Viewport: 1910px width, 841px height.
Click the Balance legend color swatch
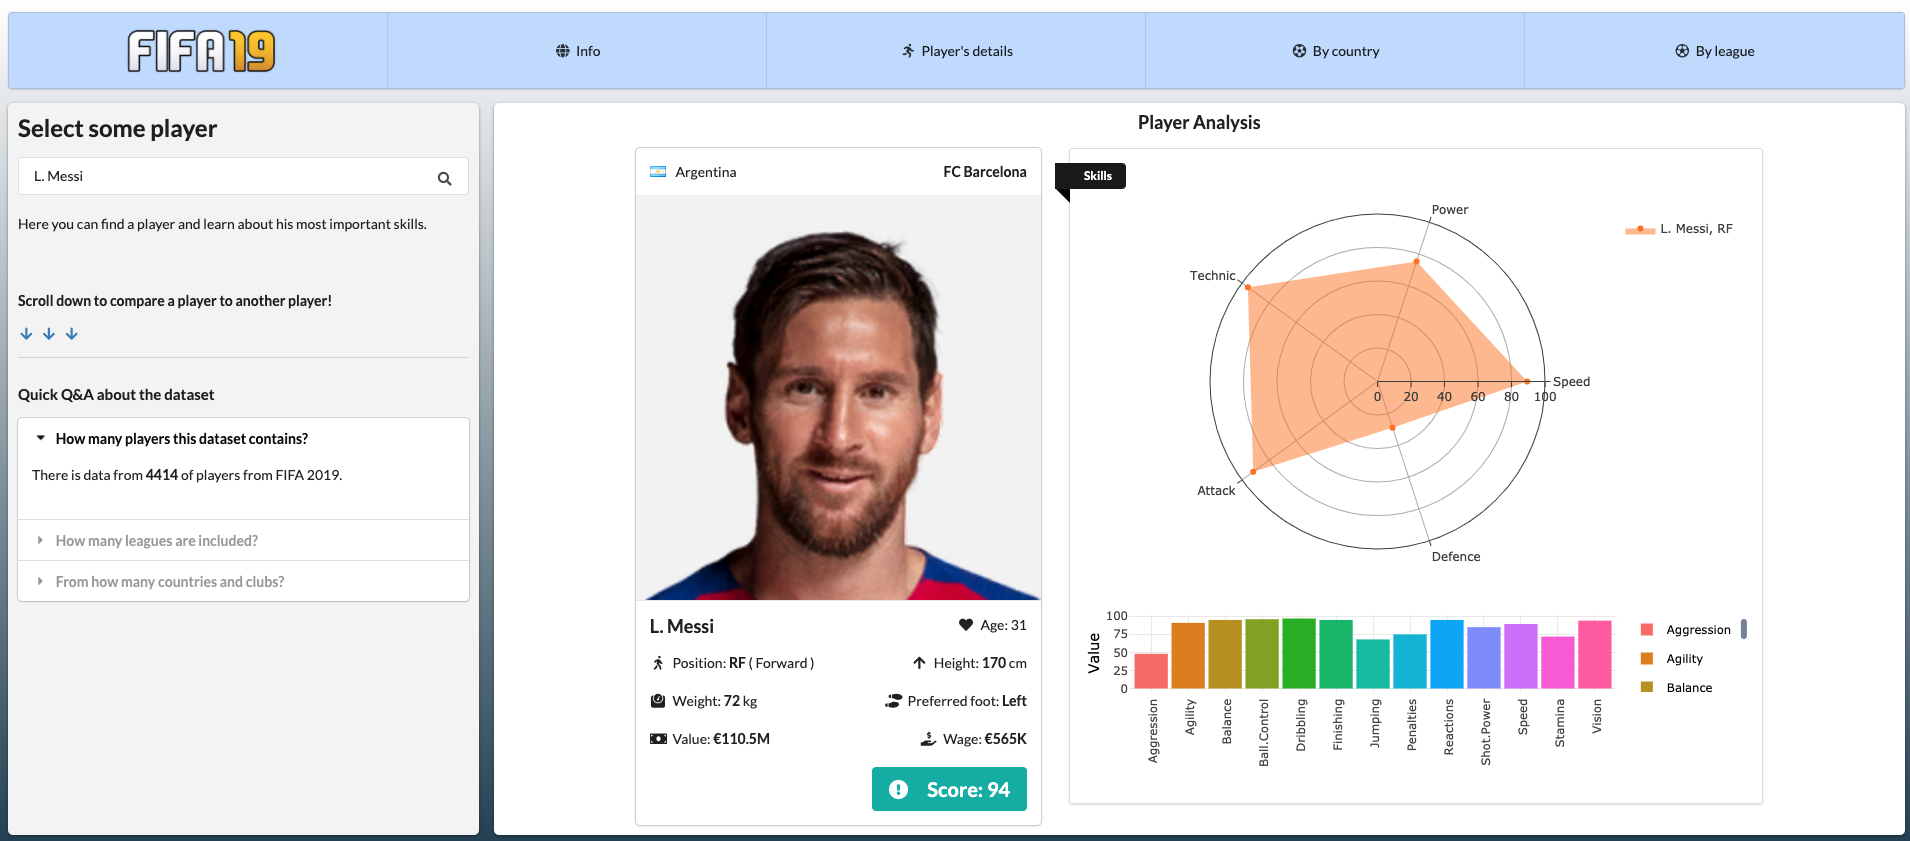point(1647,687)
